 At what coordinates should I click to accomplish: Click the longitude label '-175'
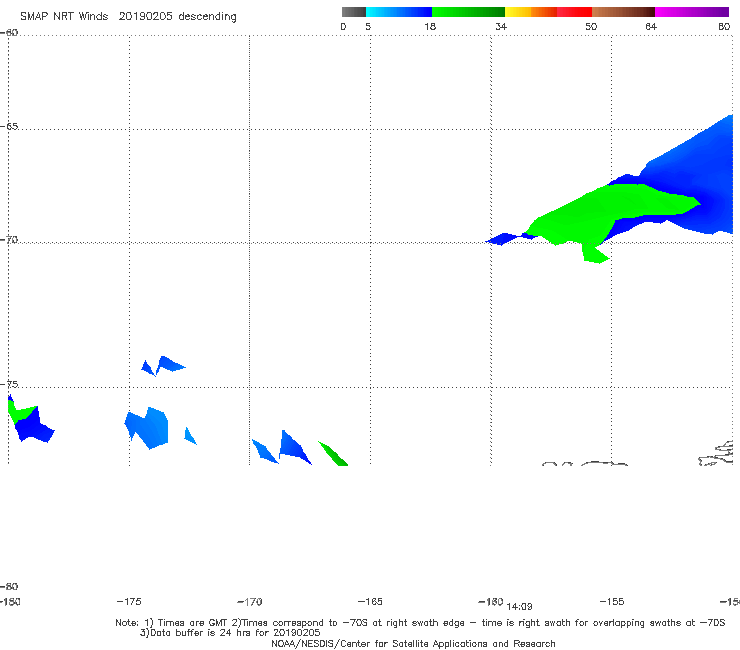[x=129, y=601]
